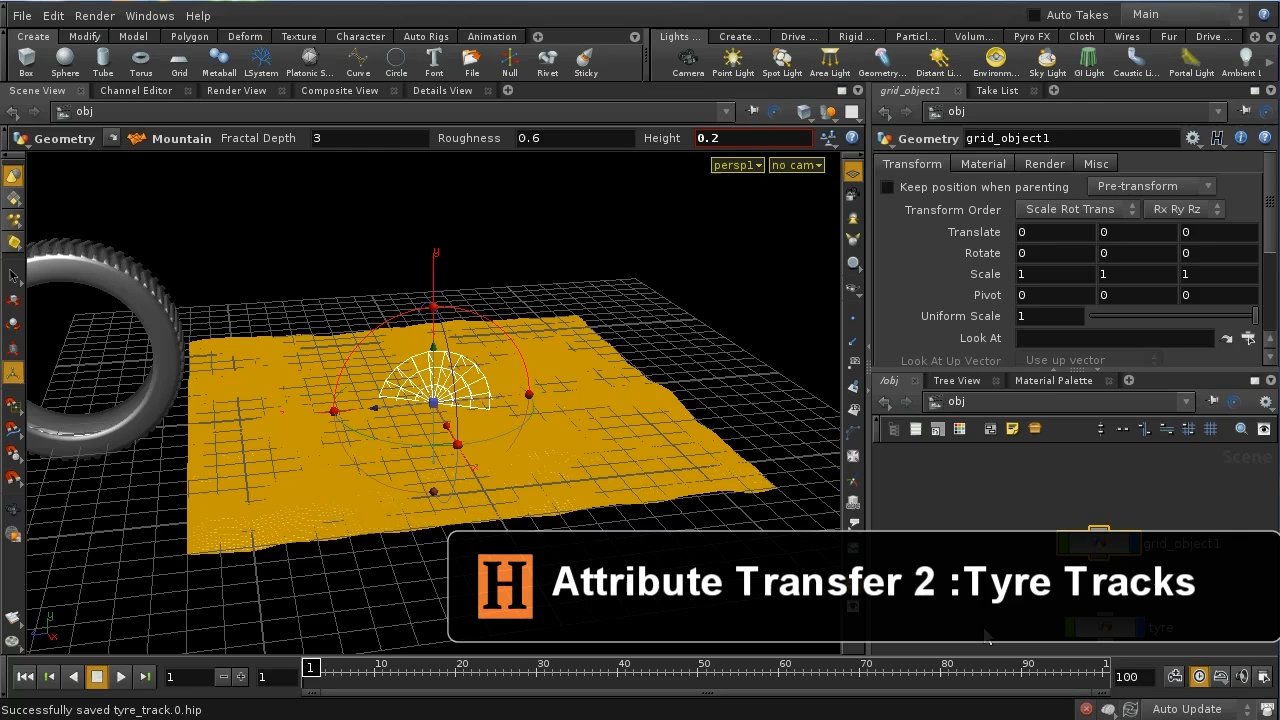
Task: Select the Box shelf tool
Action: coord(25,60)
